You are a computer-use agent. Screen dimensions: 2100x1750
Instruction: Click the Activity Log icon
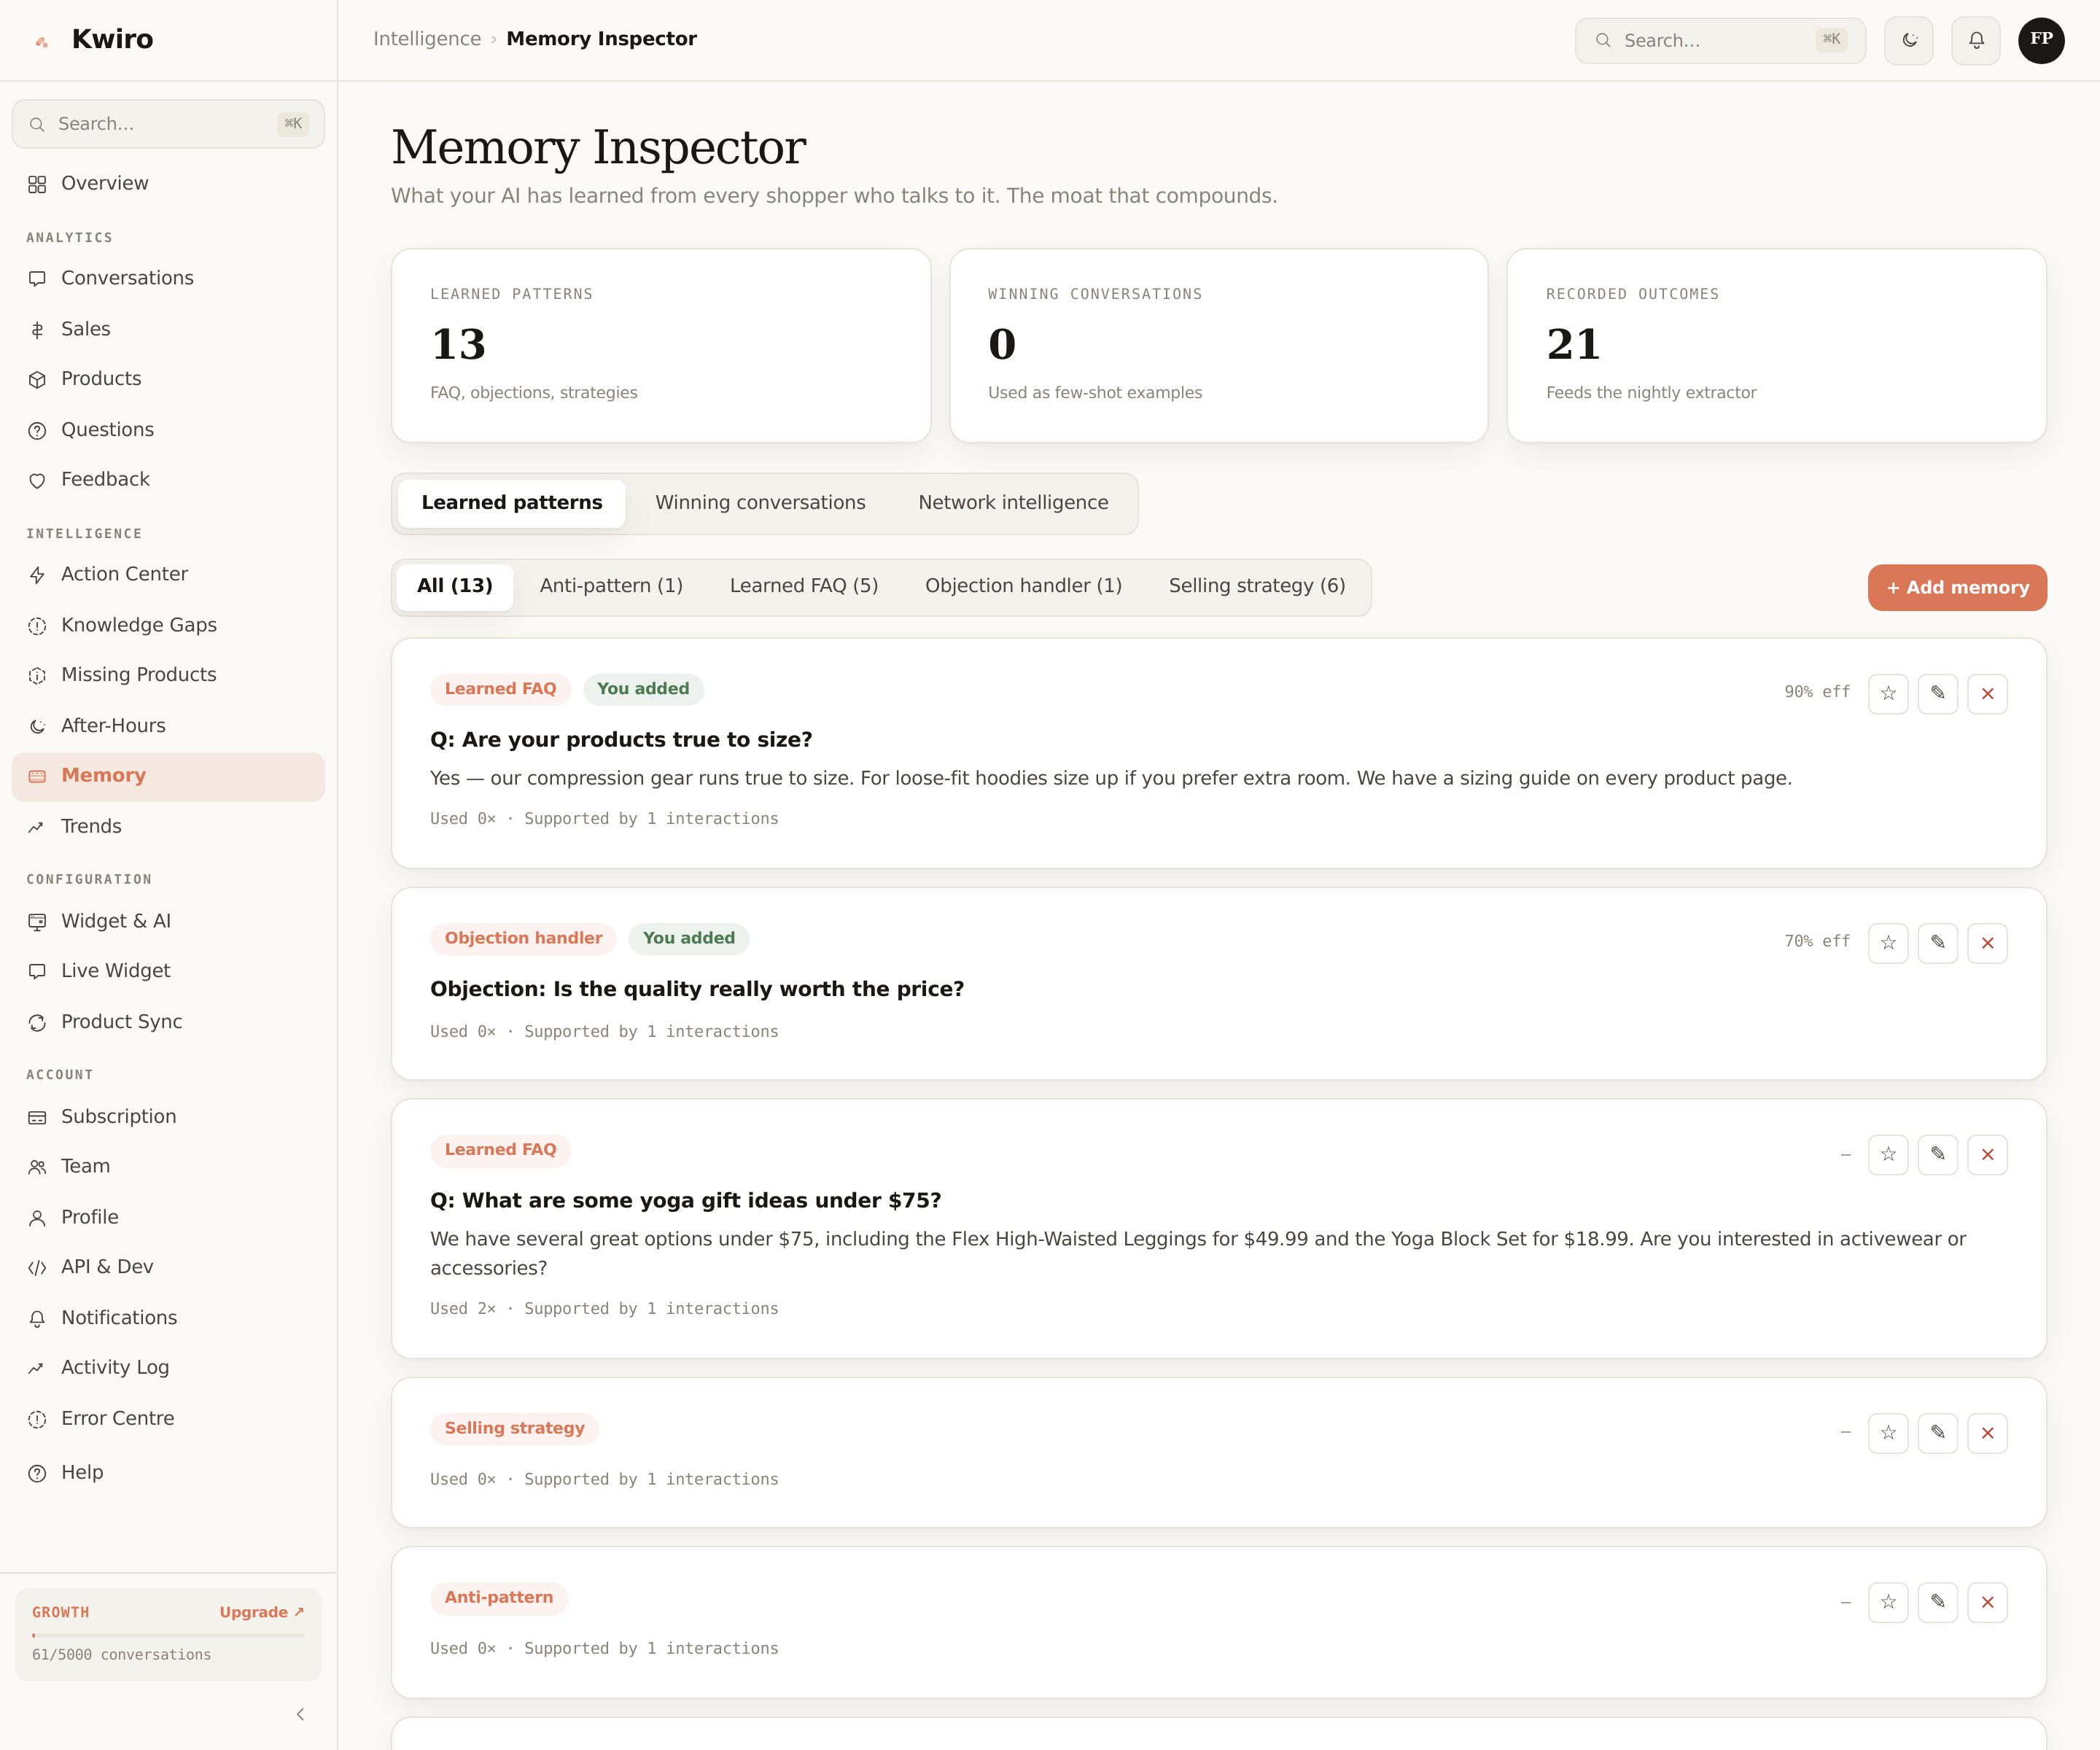tap(37, 1368)
